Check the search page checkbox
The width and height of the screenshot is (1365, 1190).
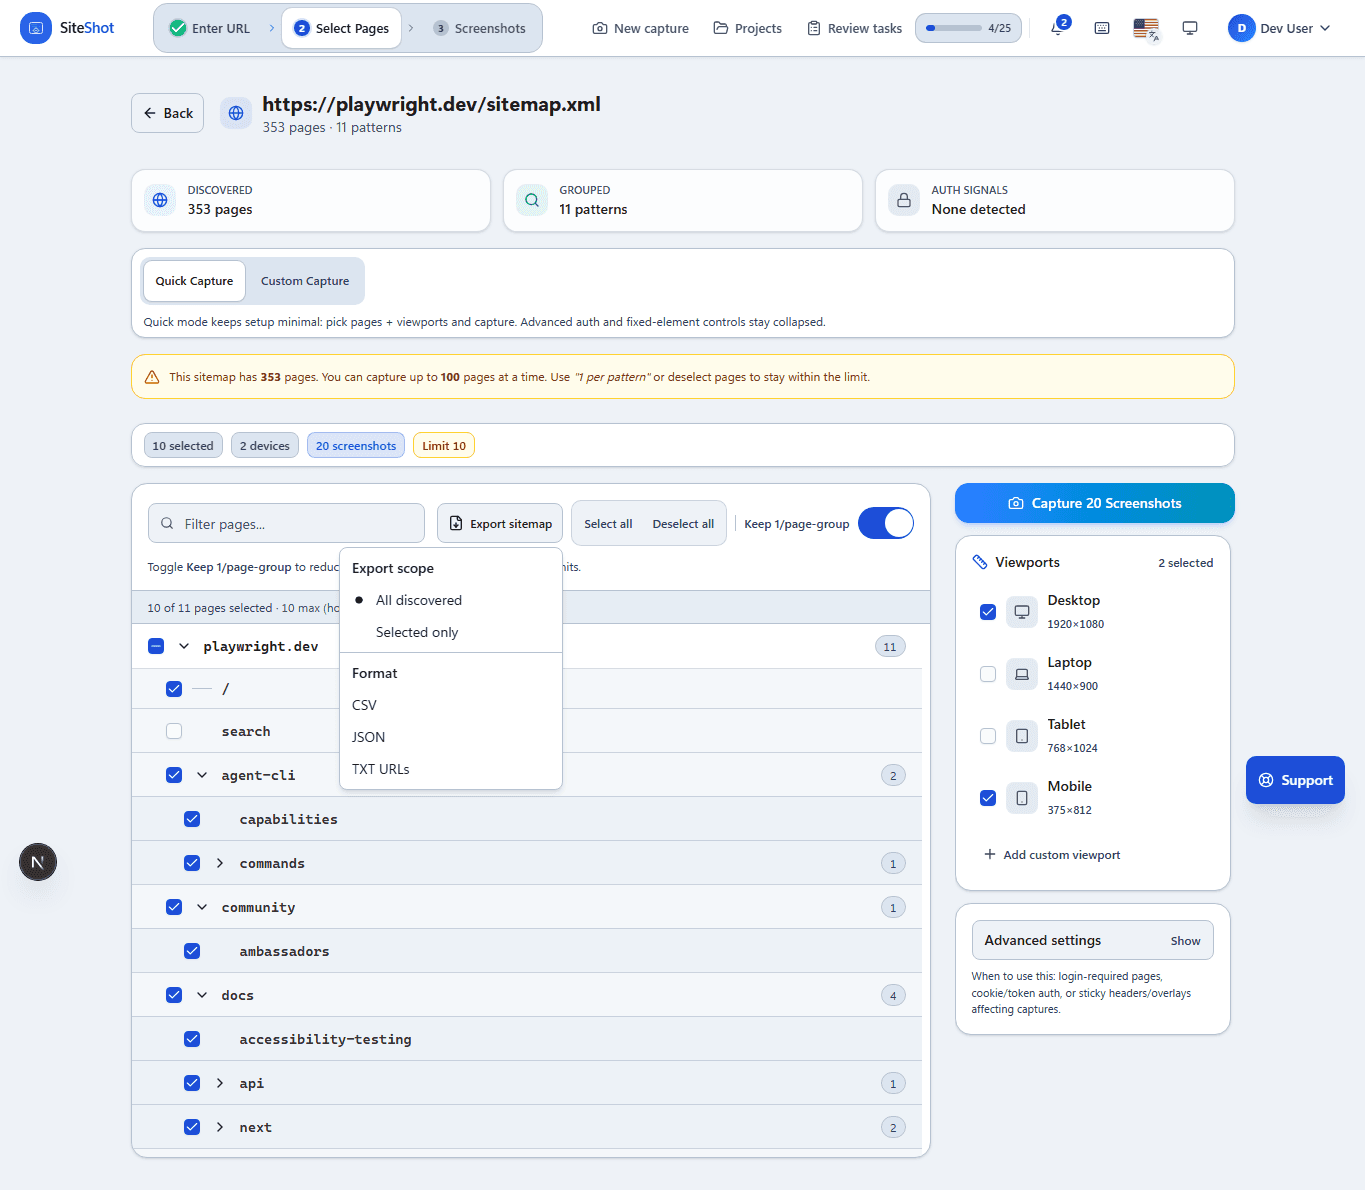[174, 731]
